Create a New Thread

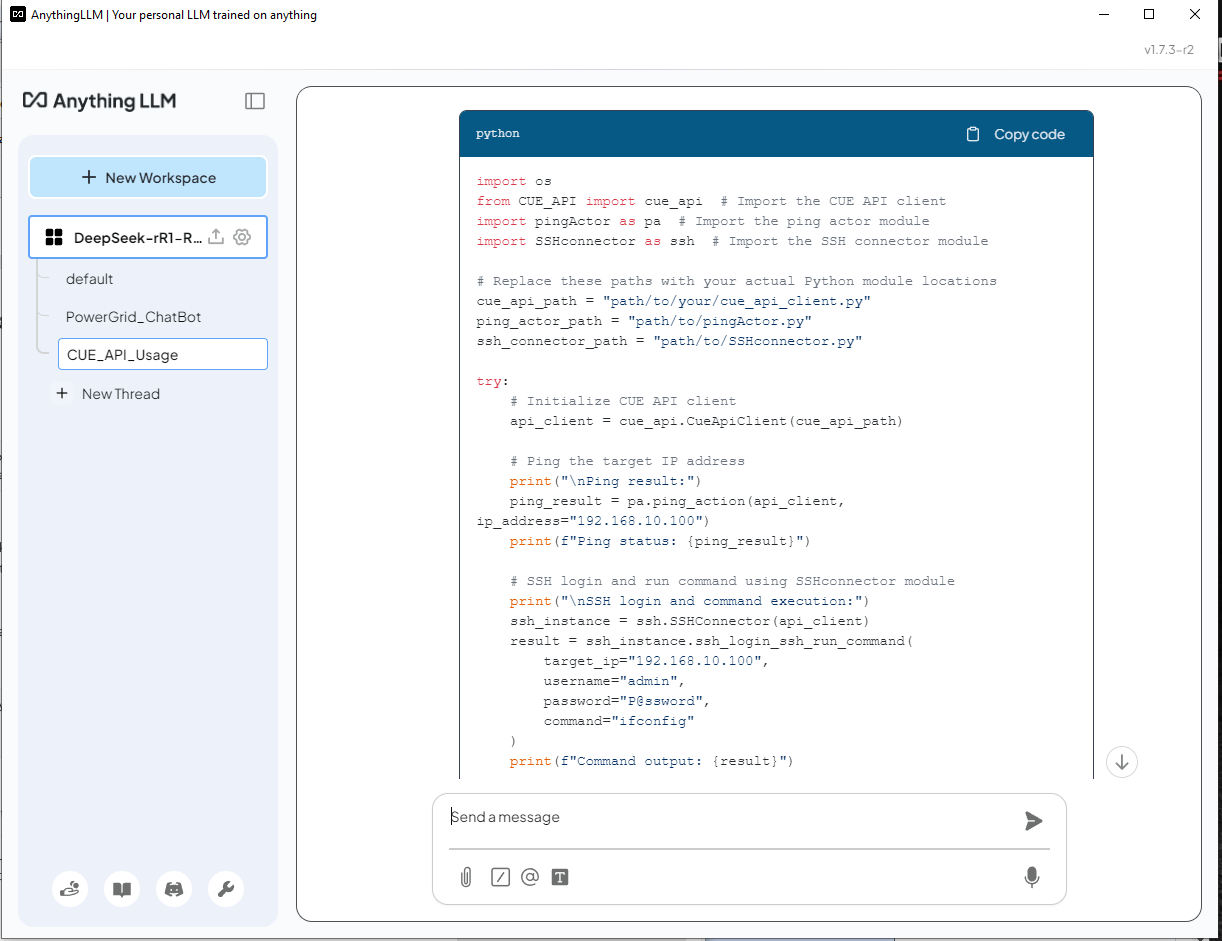107,394
